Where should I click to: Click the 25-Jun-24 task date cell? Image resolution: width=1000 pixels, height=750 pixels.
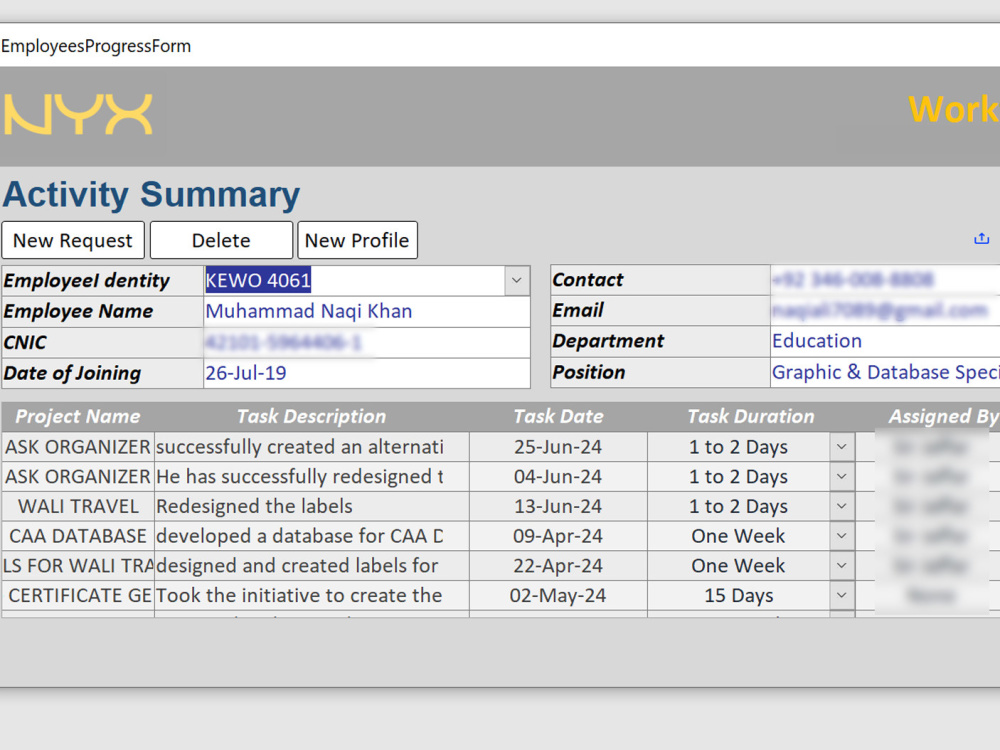coord(558,447)
